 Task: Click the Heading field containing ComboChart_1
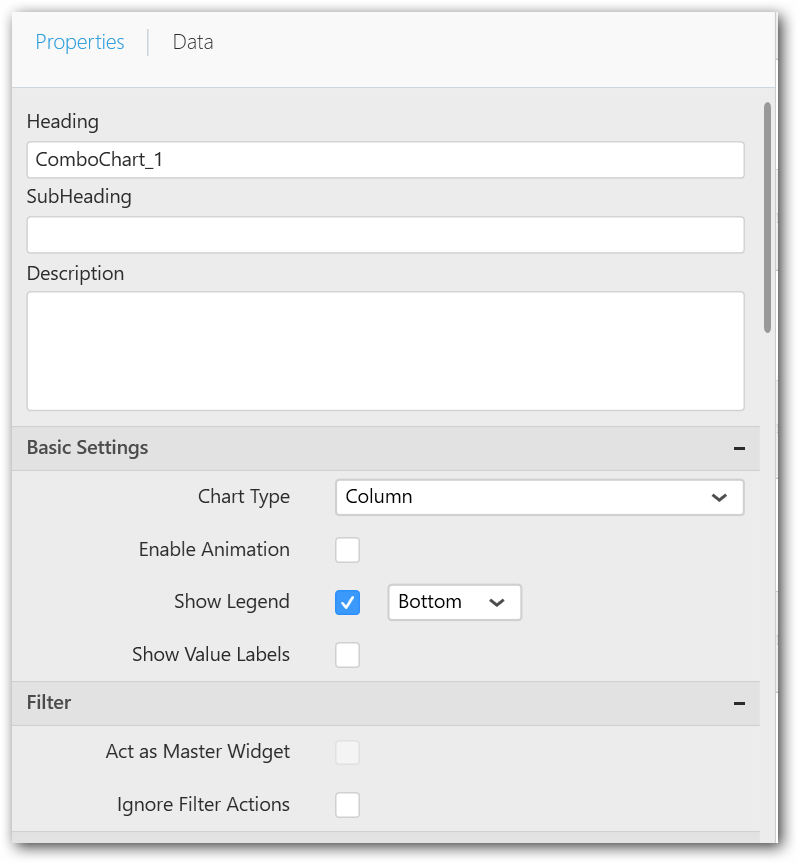click(x=385, y=160)
